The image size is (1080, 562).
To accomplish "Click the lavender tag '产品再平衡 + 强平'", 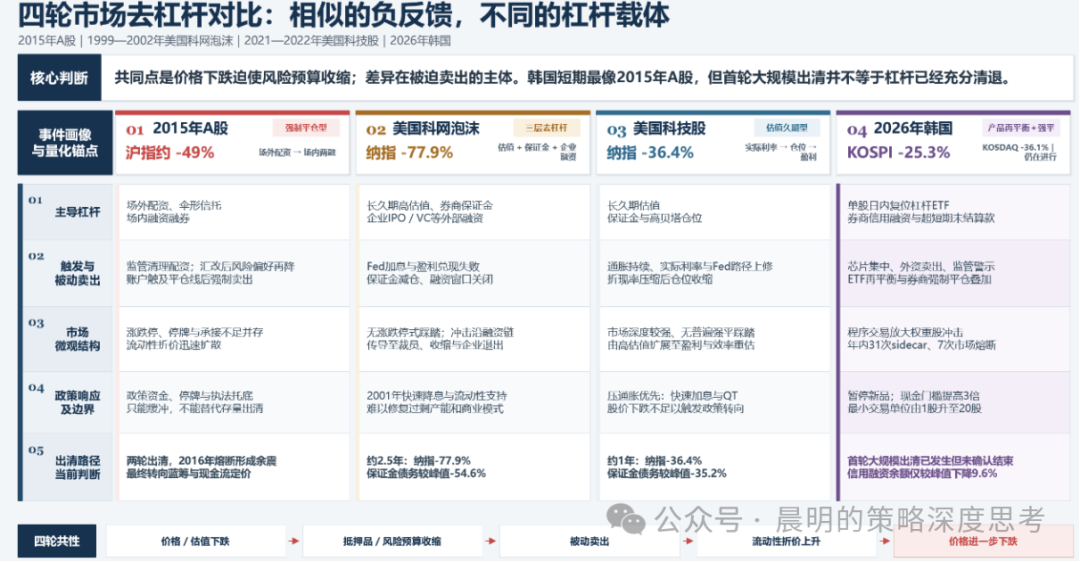I will (x=1021, y=127).
